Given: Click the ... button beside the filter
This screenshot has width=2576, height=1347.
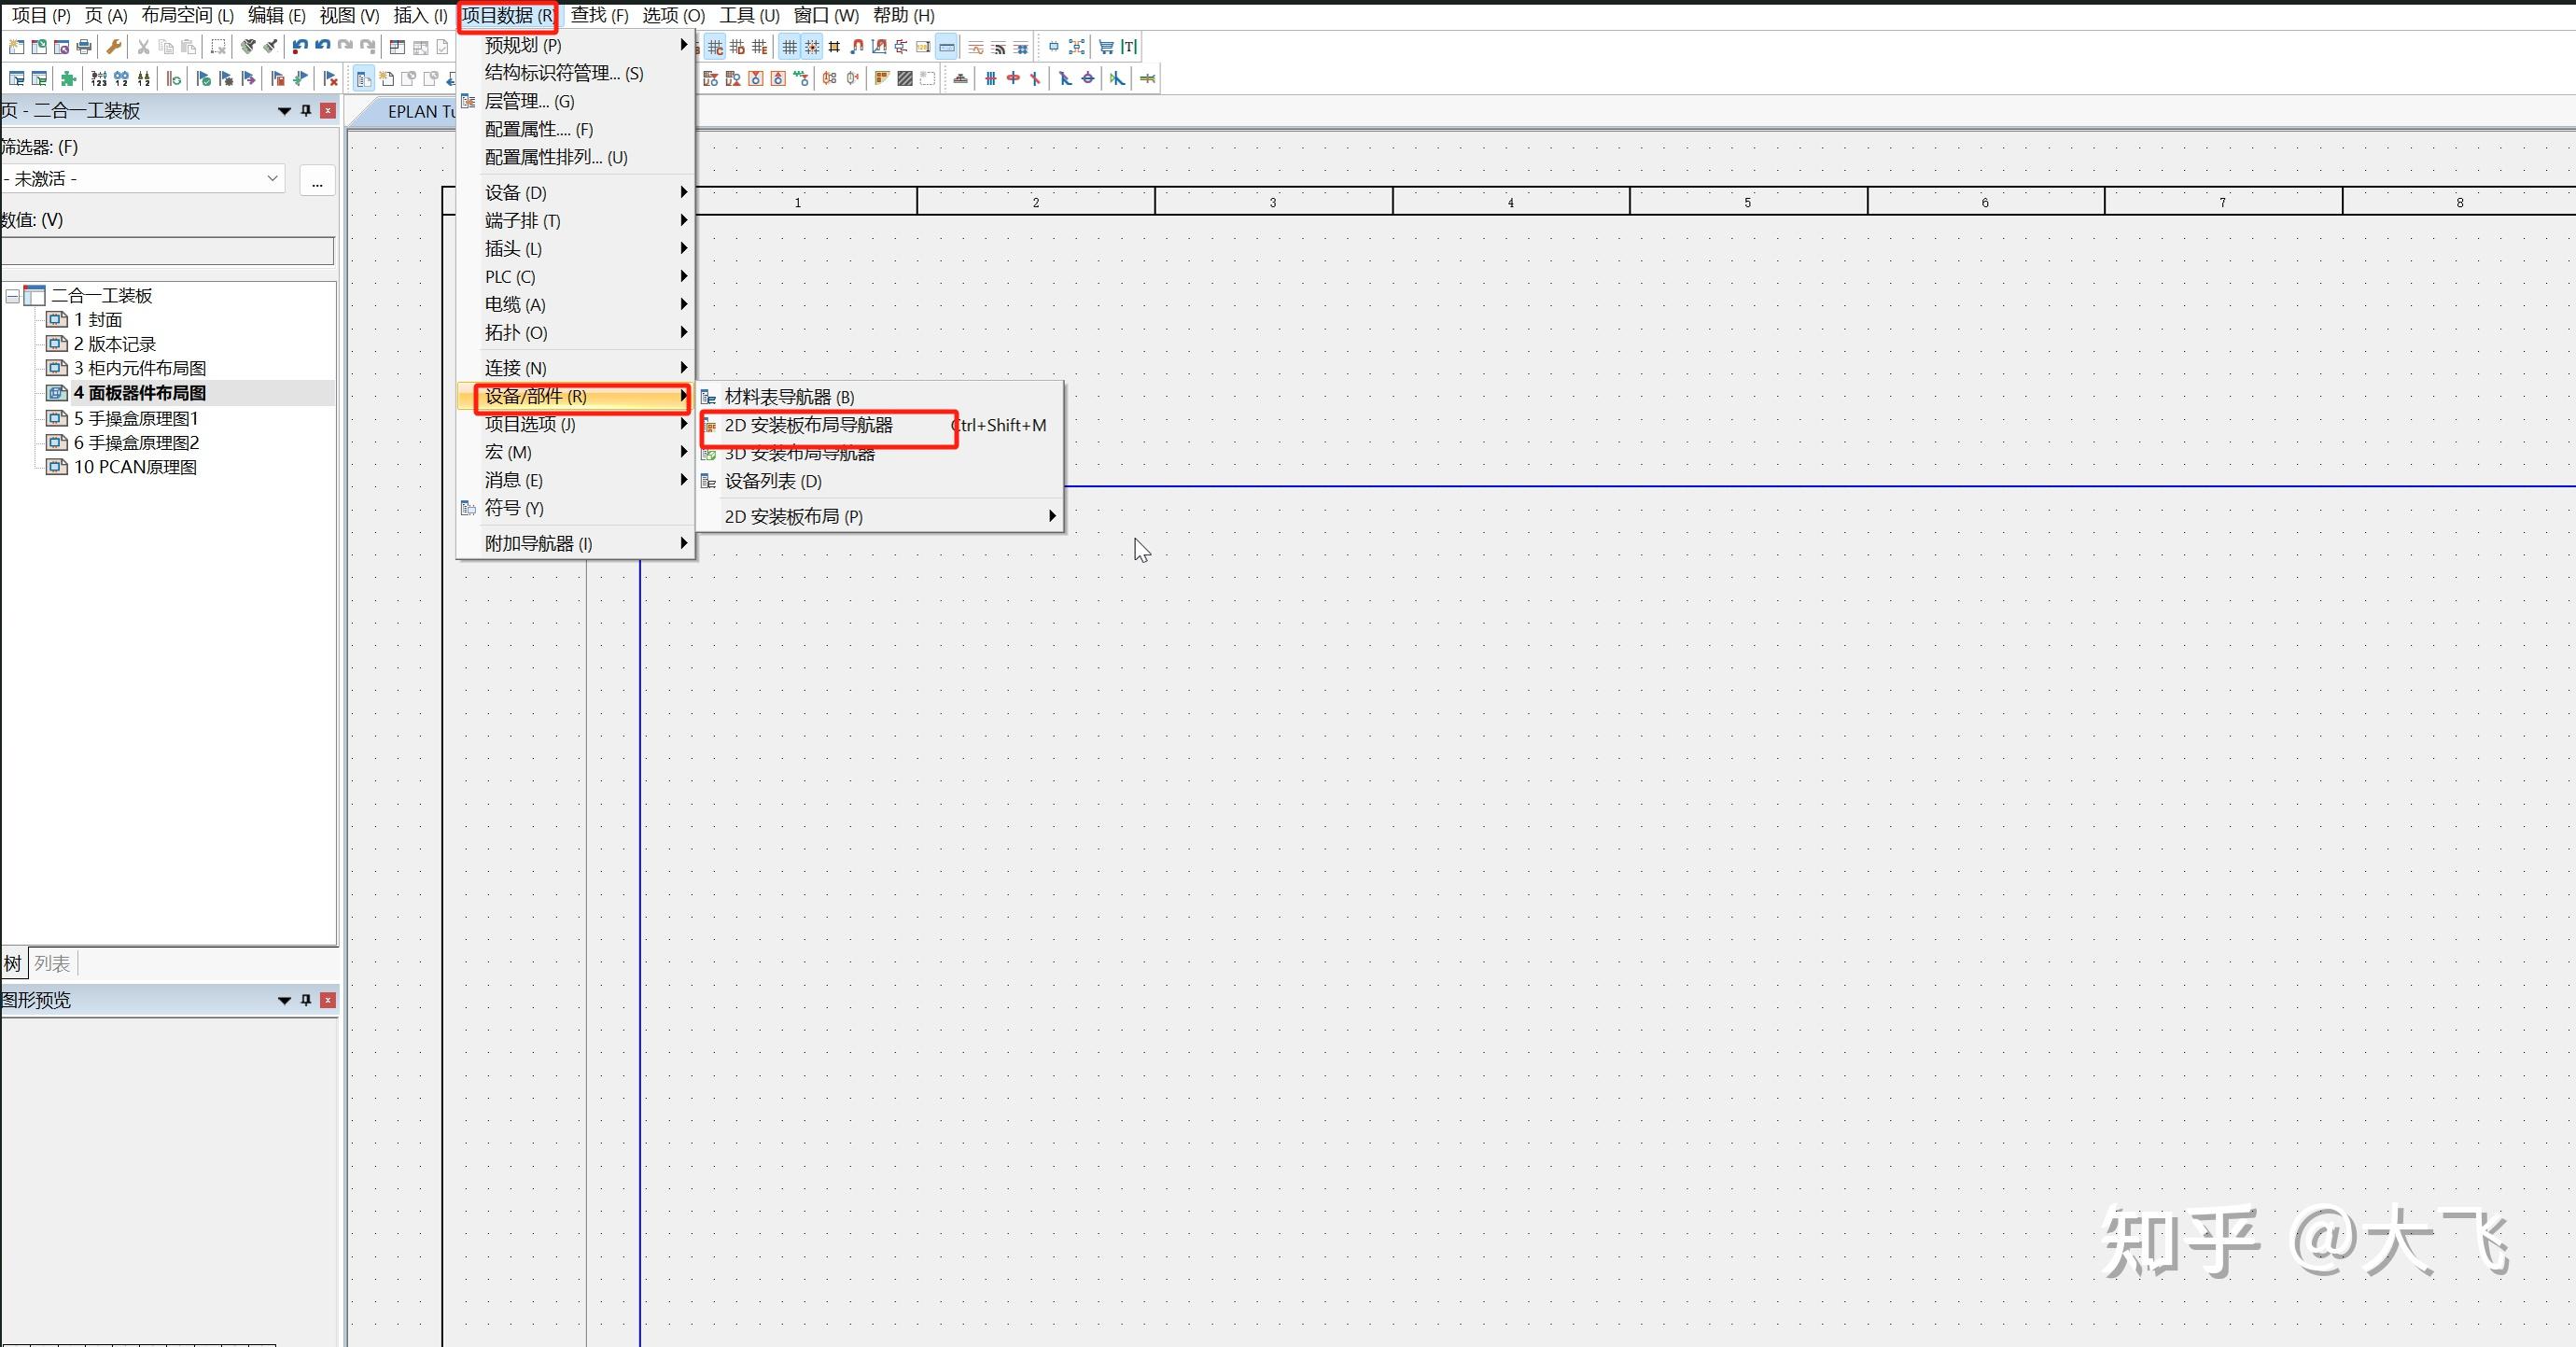Looking at the screenshot, I should coord(317,180).
